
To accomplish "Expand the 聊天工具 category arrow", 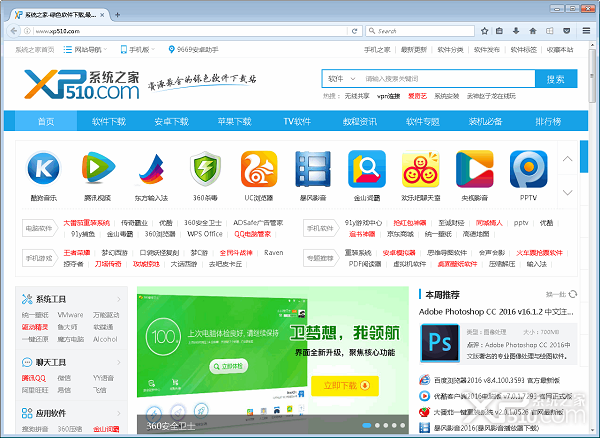I will point(119,362).
